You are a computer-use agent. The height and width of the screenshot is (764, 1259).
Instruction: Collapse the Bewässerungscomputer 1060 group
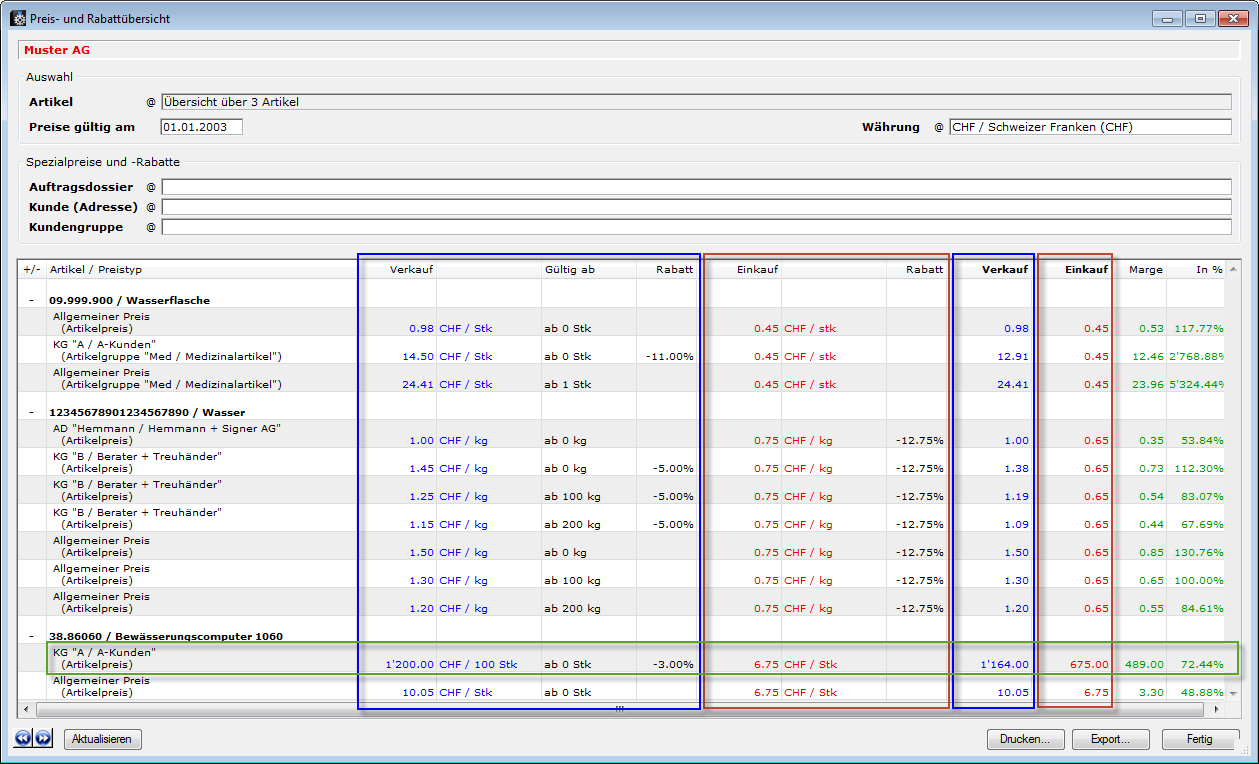point(31,636)
